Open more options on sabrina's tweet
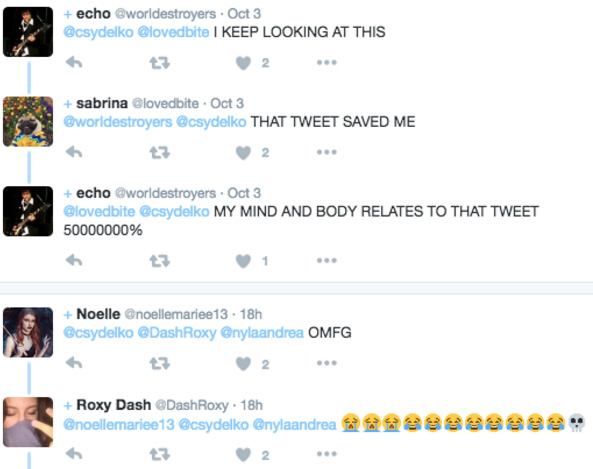This screenshot has height=469, width=593. point(327,152)
